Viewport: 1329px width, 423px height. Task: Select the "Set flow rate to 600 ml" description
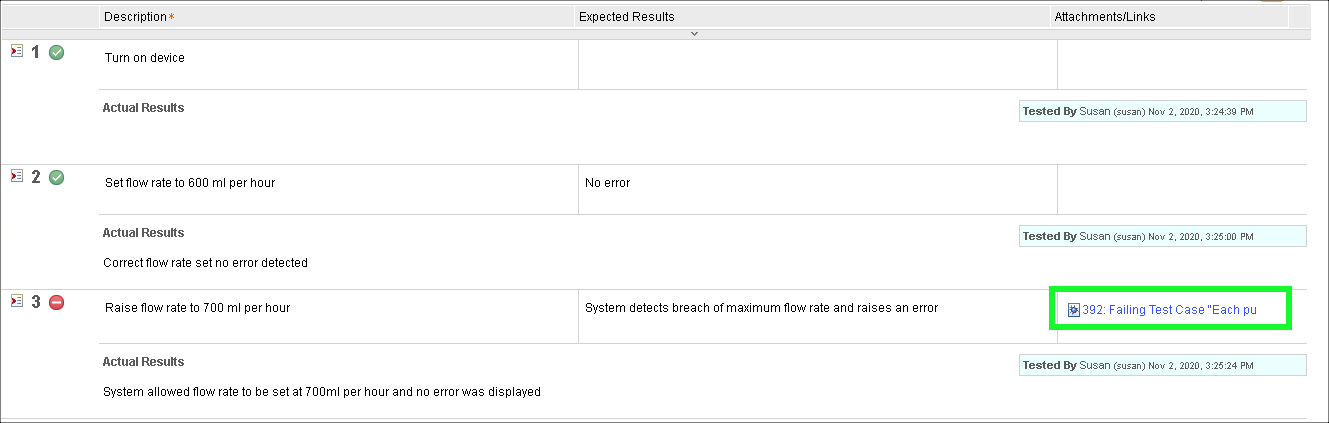[x=190, y=183]
